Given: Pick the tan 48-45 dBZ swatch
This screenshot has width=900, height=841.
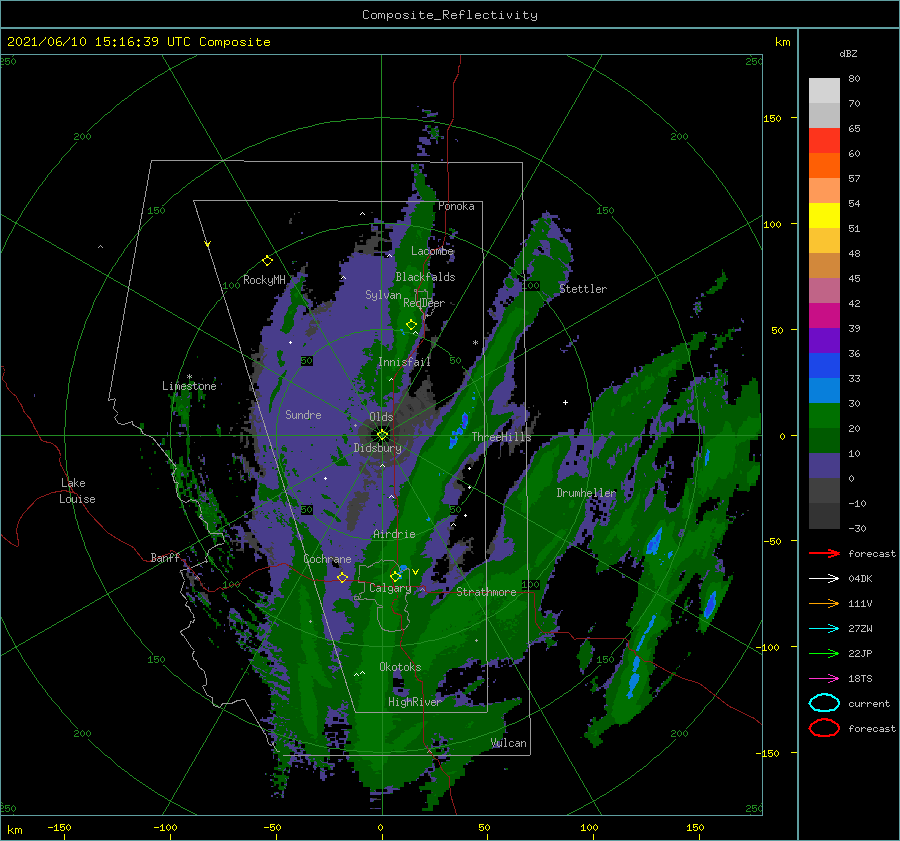Looking at the screenshot, I should click(x=824, y=265).
